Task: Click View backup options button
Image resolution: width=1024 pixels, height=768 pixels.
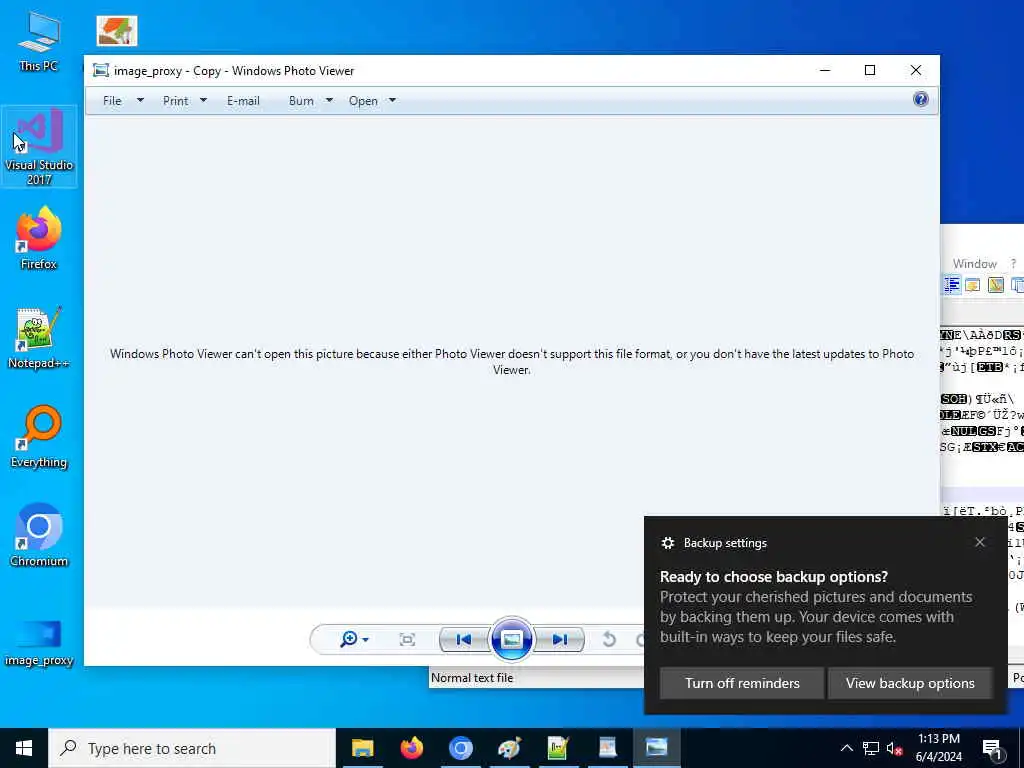Action: click(x=910, y=683)
